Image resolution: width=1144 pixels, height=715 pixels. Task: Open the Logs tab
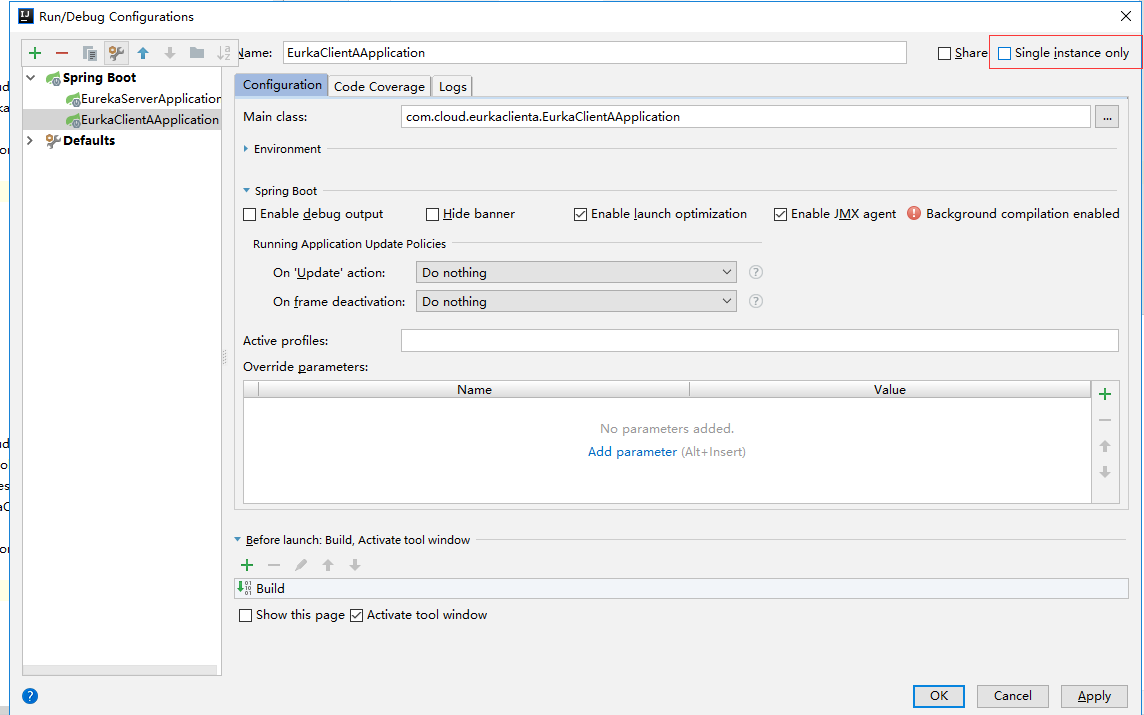[452, 85]
